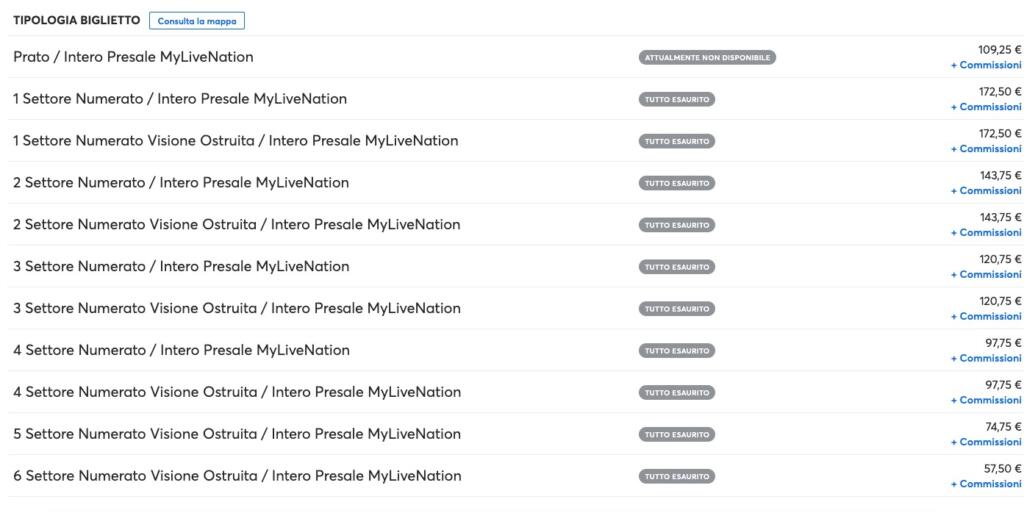Click the 'Attualmente non disponibile' badge
This screenshot has height=513, width=1024.
pyautogui.click(x=707, y=58)
